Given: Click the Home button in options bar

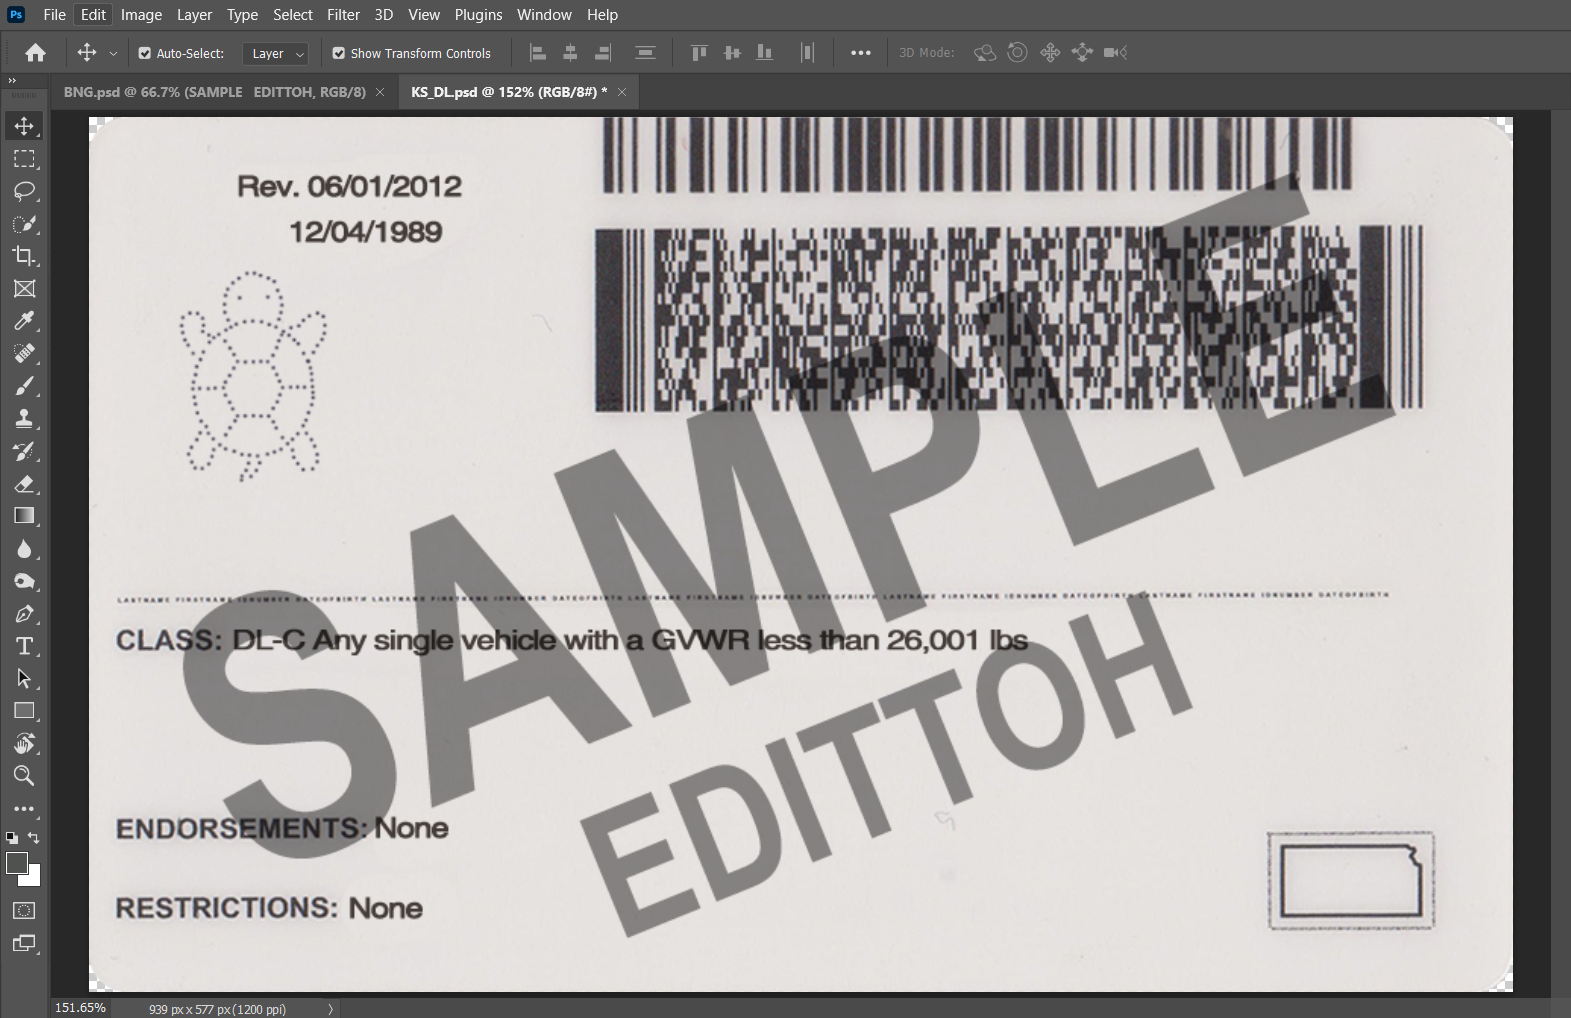Looking at the screenshot, I should (36, 53).
